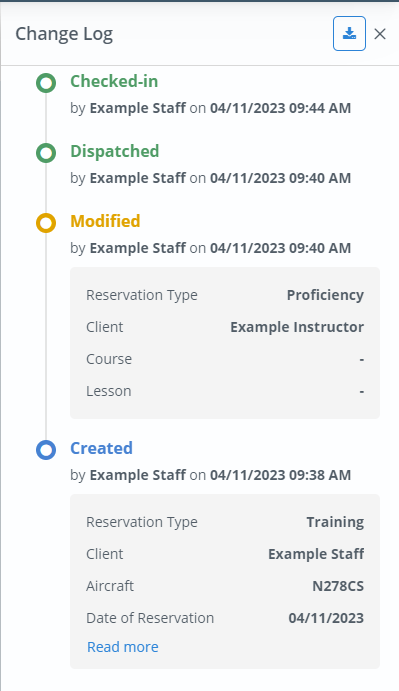Click Date of Reservation 04/11/2023 value
Screen dimensions: 399x691
point(326,618)
